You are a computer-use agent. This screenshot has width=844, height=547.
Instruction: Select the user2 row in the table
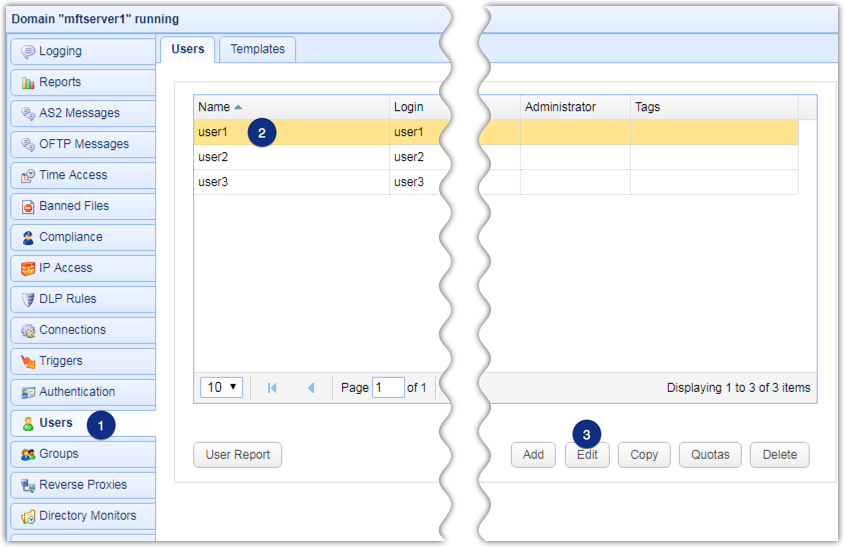(x=290, y=157)
